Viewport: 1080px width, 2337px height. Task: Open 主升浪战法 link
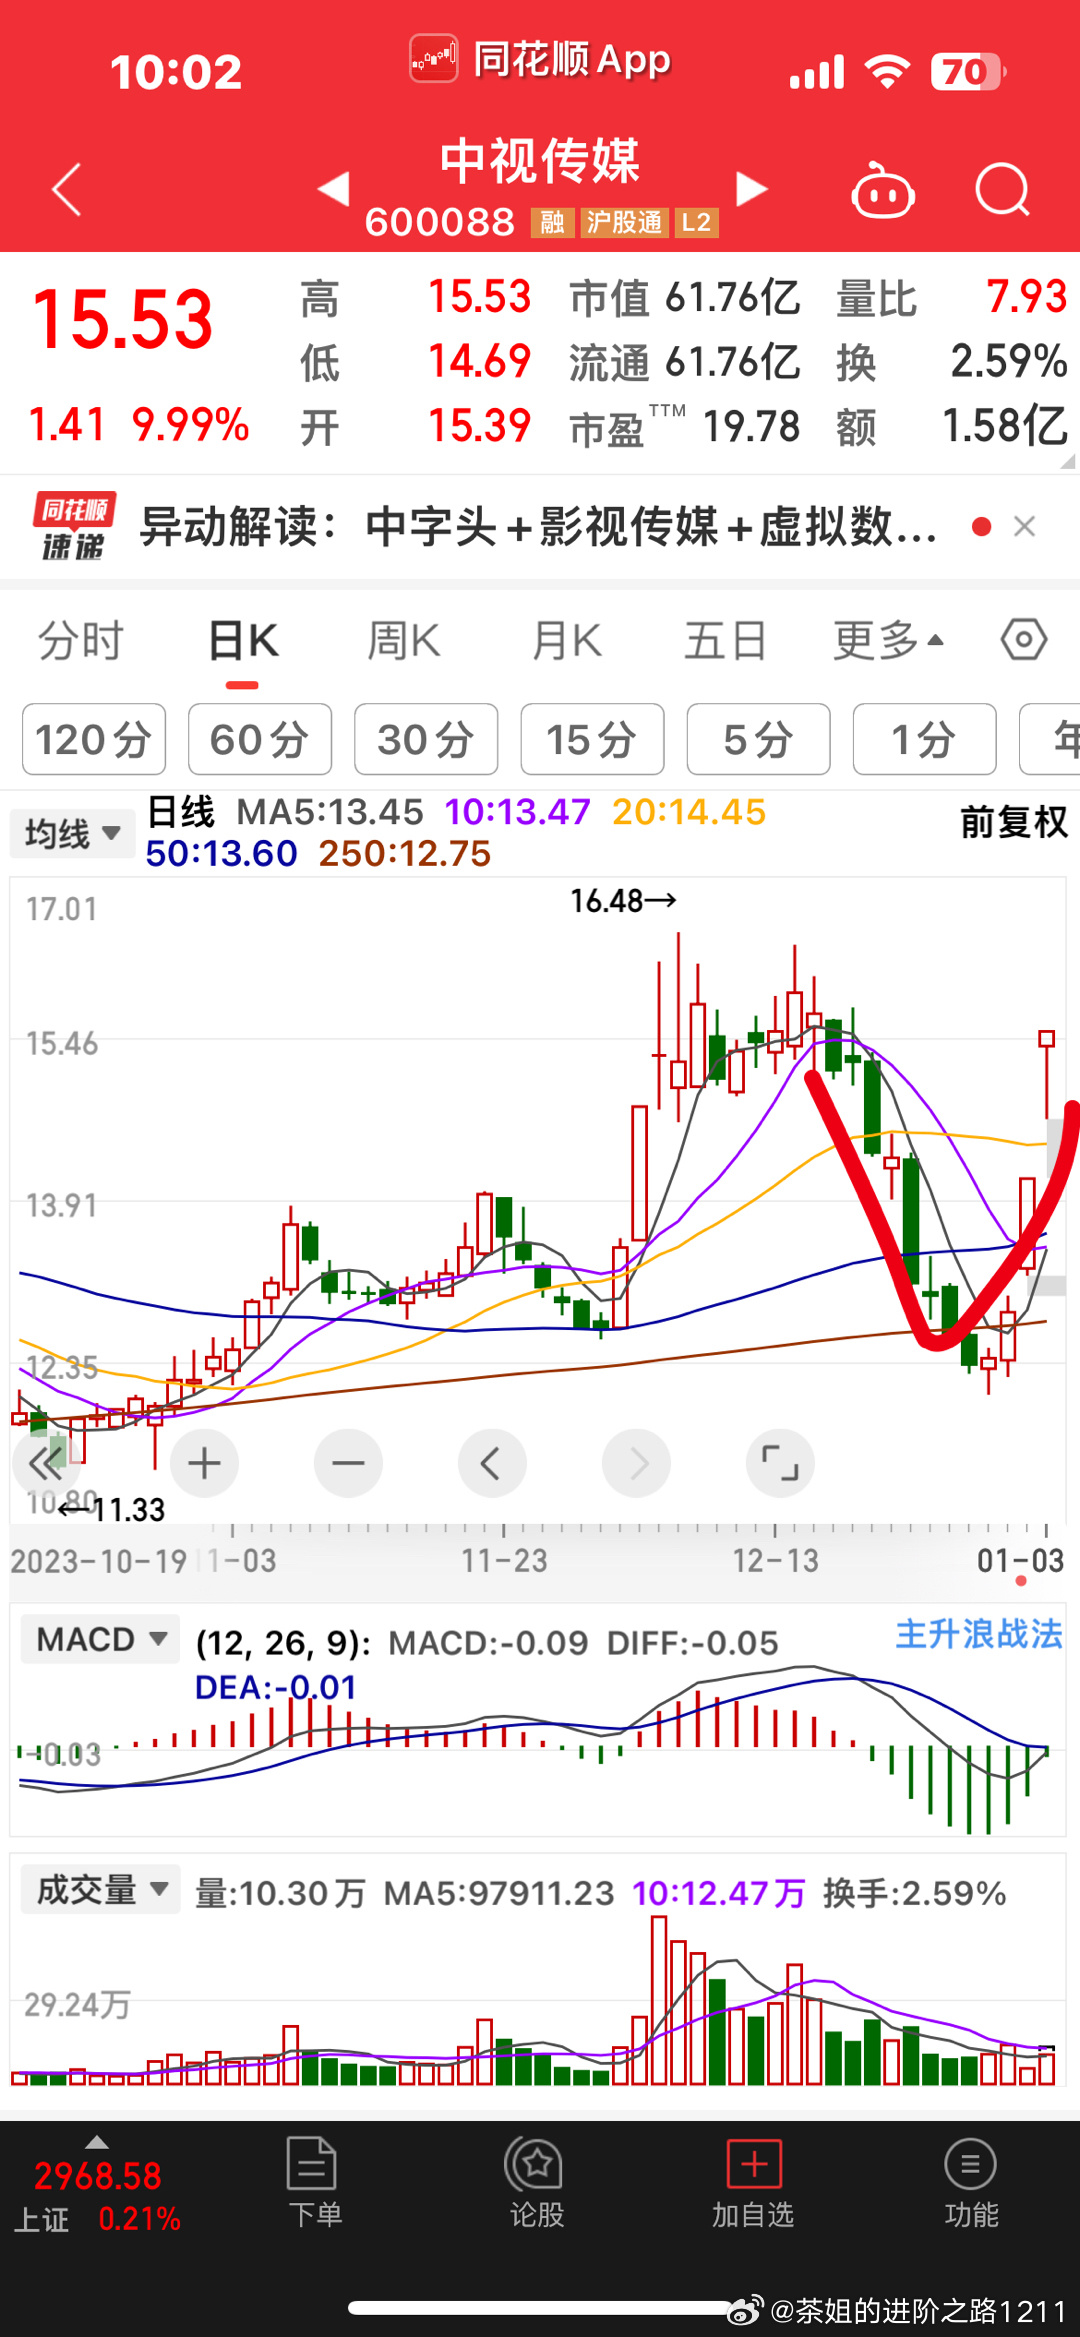click(978, 1634)
